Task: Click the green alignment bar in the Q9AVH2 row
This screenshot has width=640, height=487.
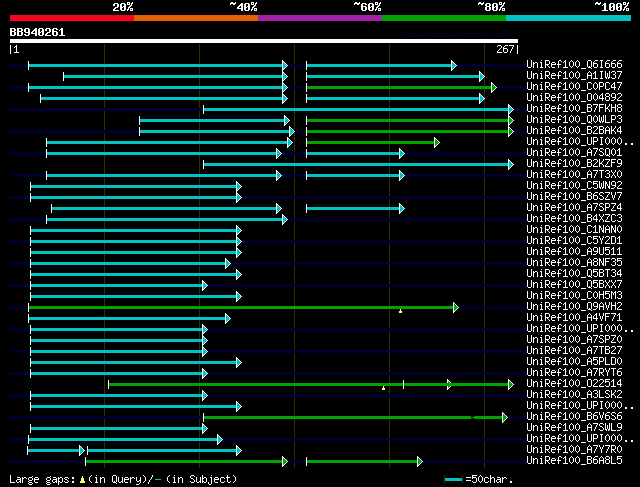Action: pos(244,308)
